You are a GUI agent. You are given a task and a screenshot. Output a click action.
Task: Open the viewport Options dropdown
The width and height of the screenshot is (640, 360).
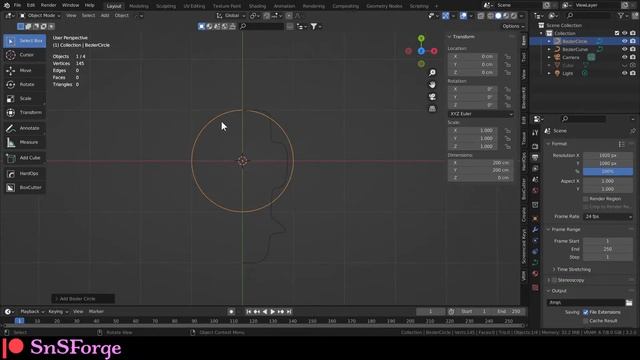coord(513,27)
